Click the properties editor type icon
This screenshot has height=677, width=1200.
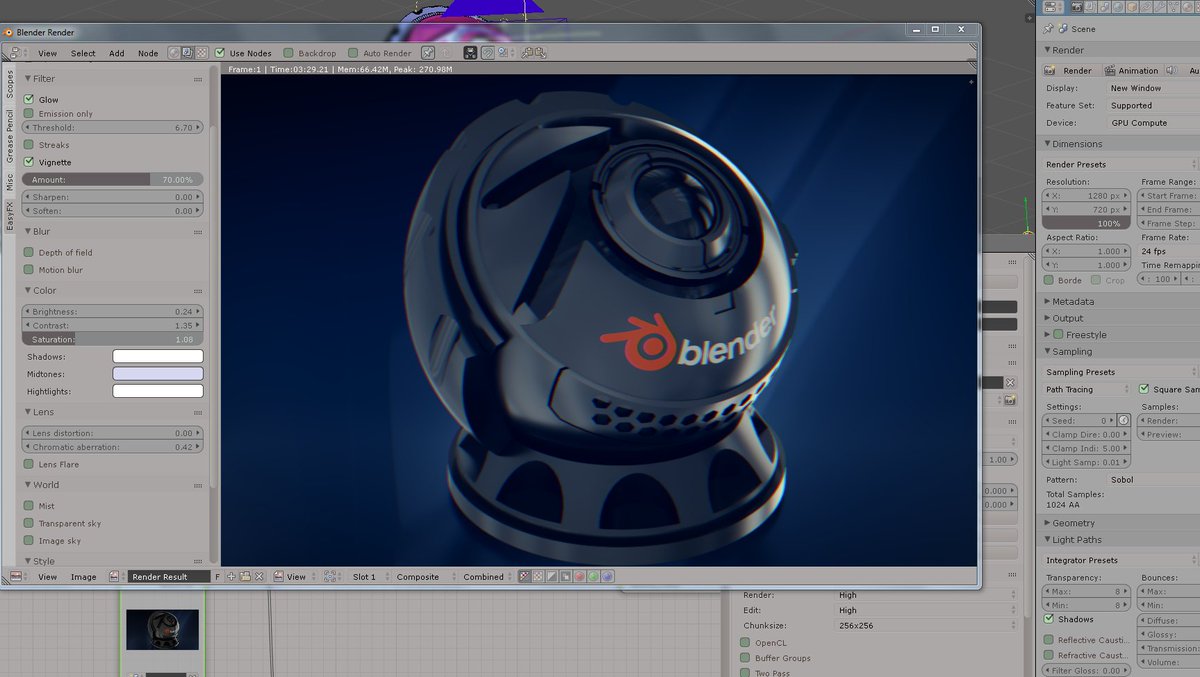click(x=1051, y=7)
